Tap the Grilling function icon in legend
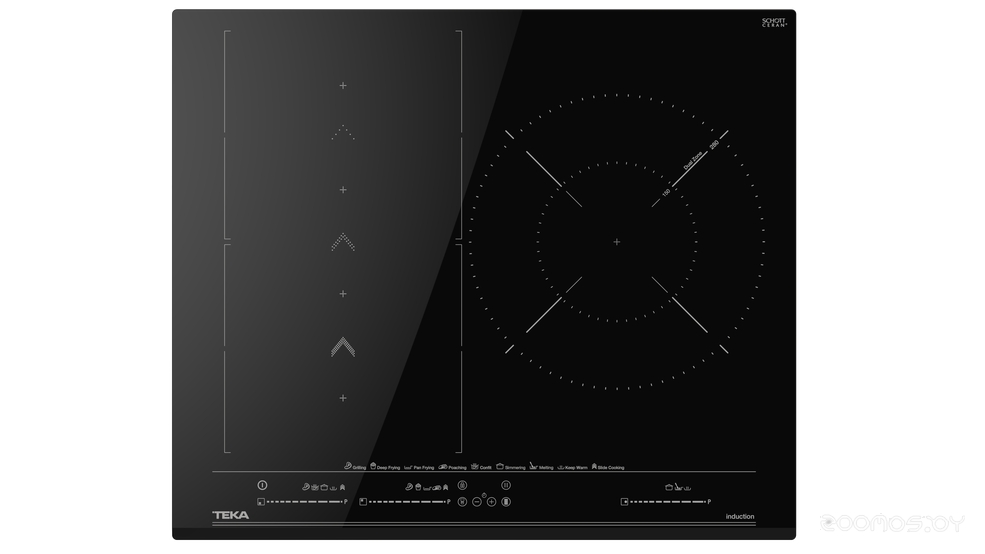 click(x=348, y=466)
